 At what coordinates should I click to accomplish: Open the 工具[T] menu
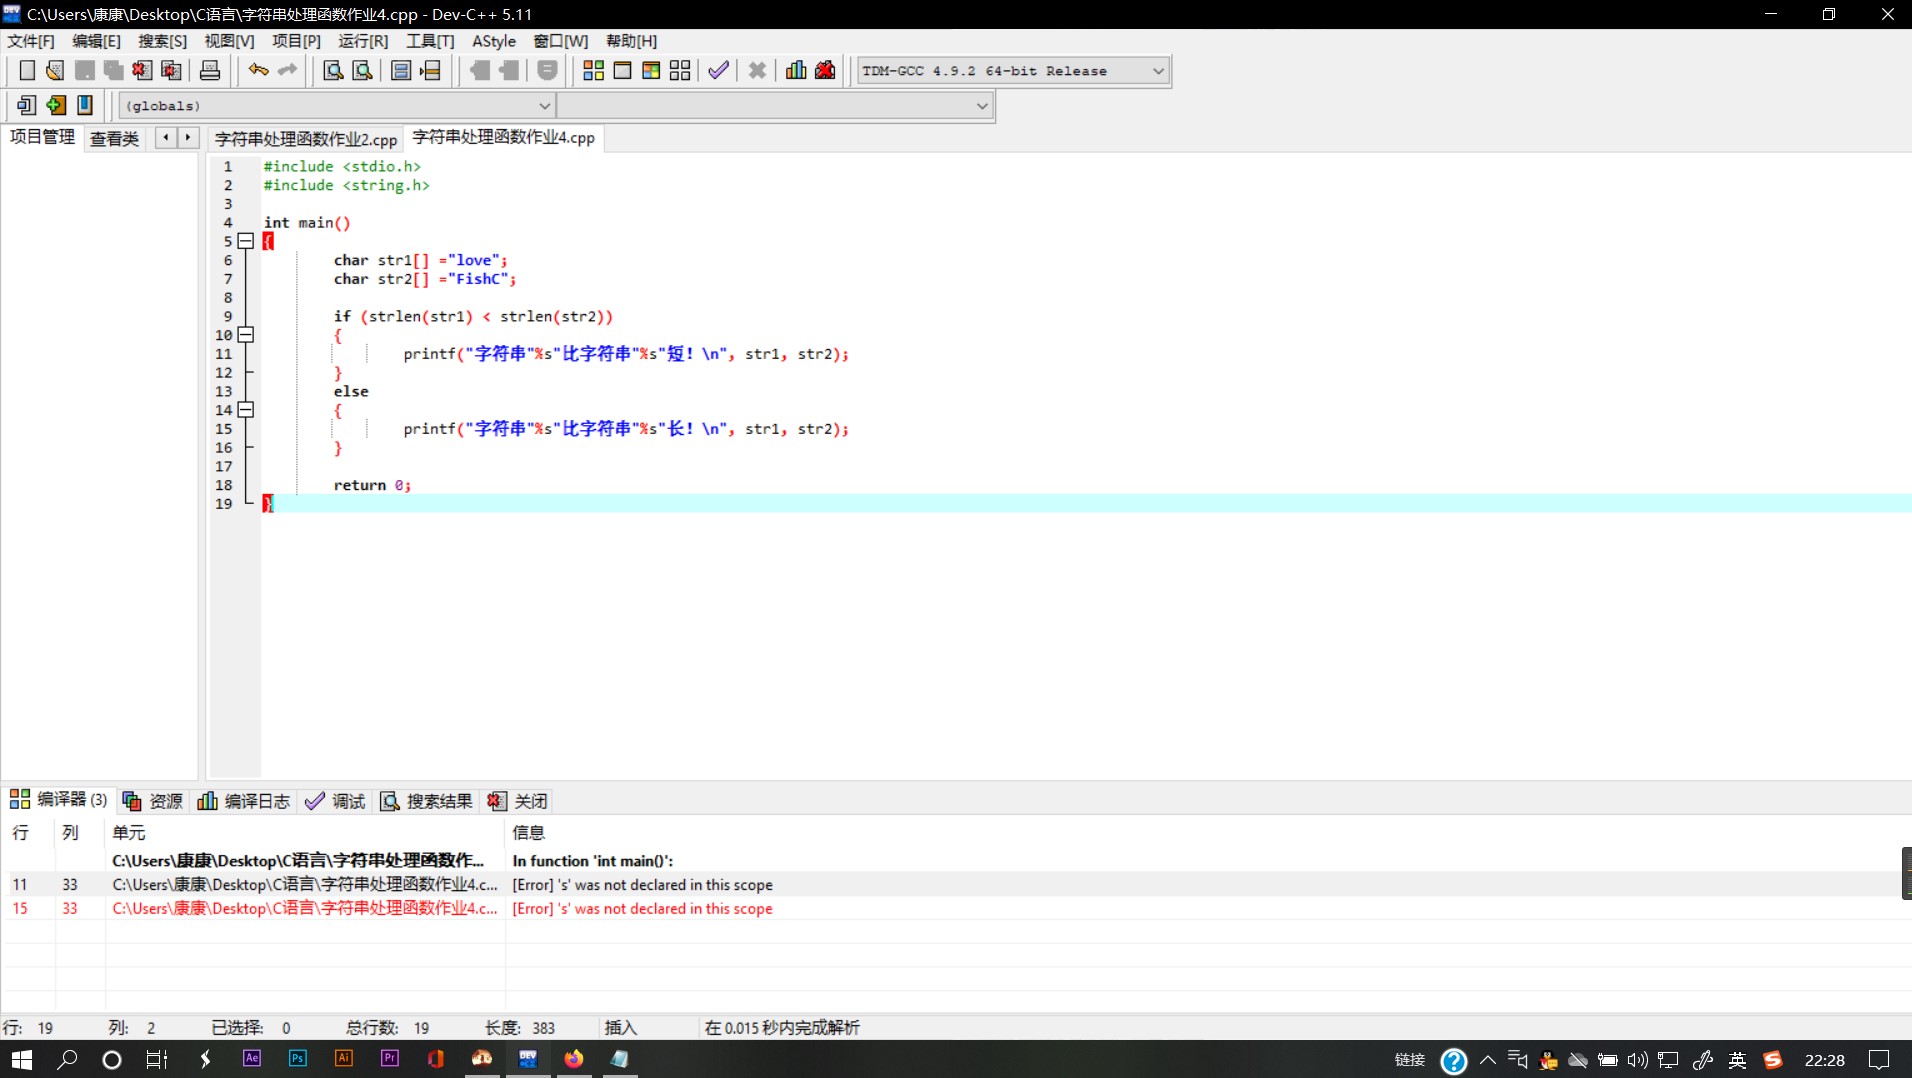click(430, 41)
